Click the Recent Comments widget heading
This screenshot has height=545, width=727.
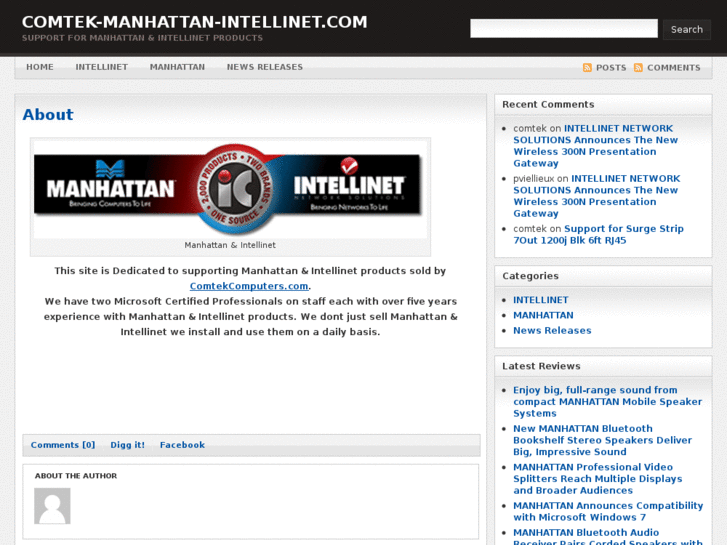coord(548,104)
